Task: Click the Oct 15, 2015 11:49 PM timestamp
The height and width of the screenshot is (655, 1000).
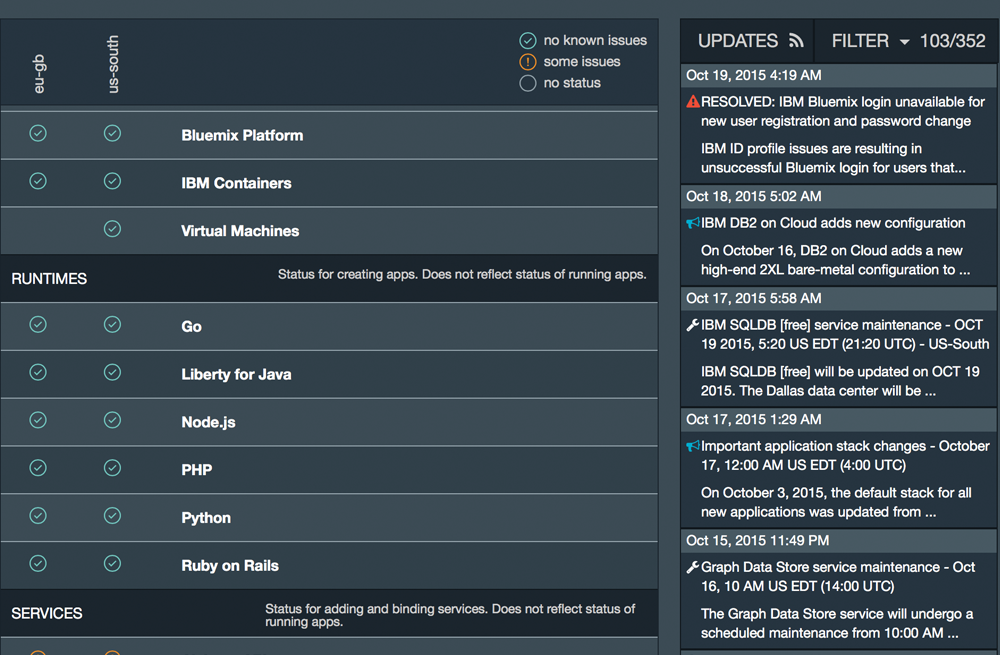Action: pyautogui.click(x=758, y=541)
